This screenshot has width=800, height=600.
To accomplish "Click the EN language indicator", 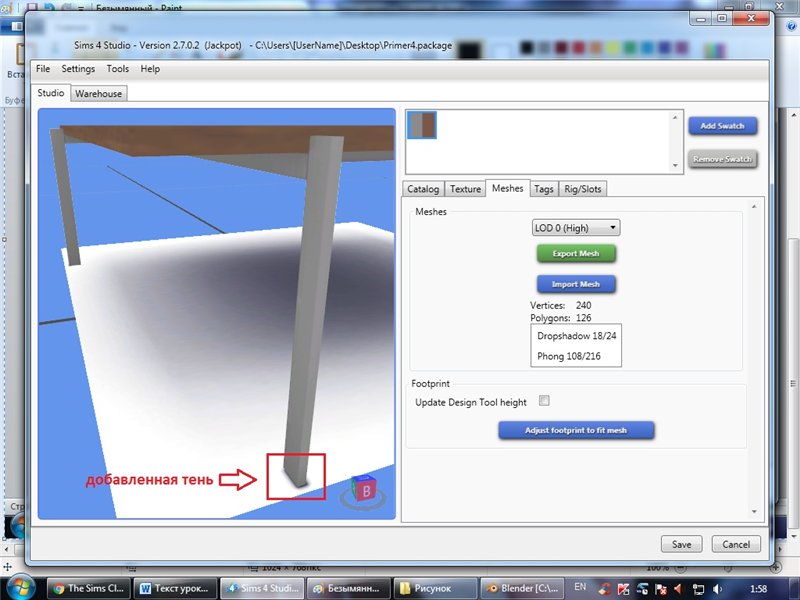I will point(580,587).
